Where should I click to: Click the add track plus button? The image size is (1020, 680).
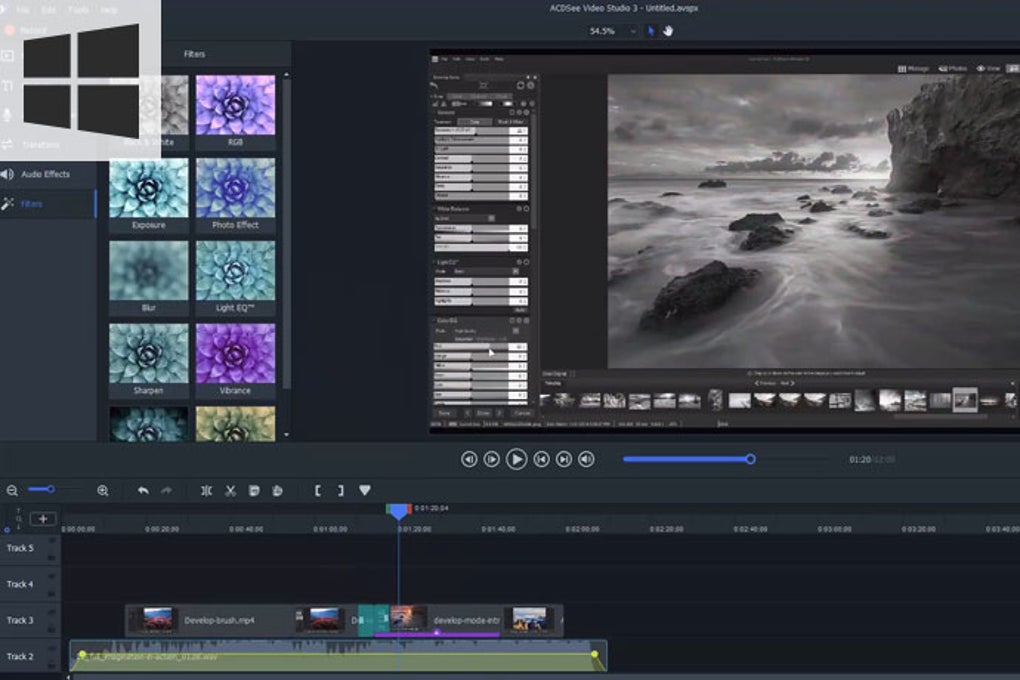click(43, 518)
